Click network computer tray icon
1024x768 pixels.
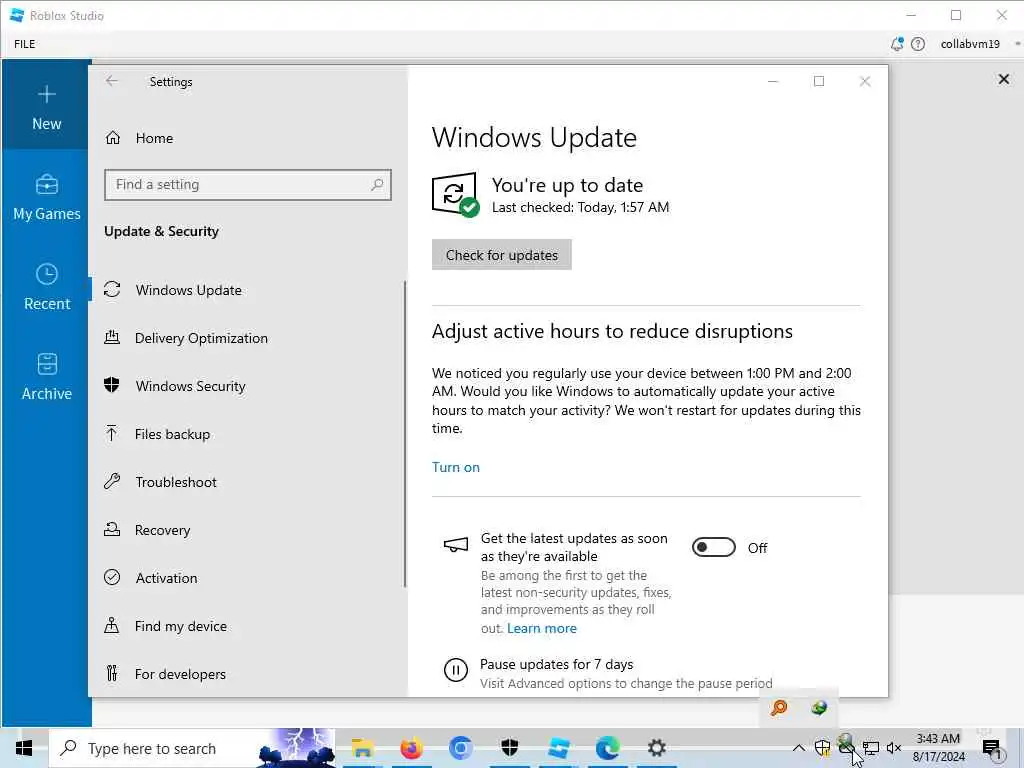pyautogui.click(x=871, y=748)
